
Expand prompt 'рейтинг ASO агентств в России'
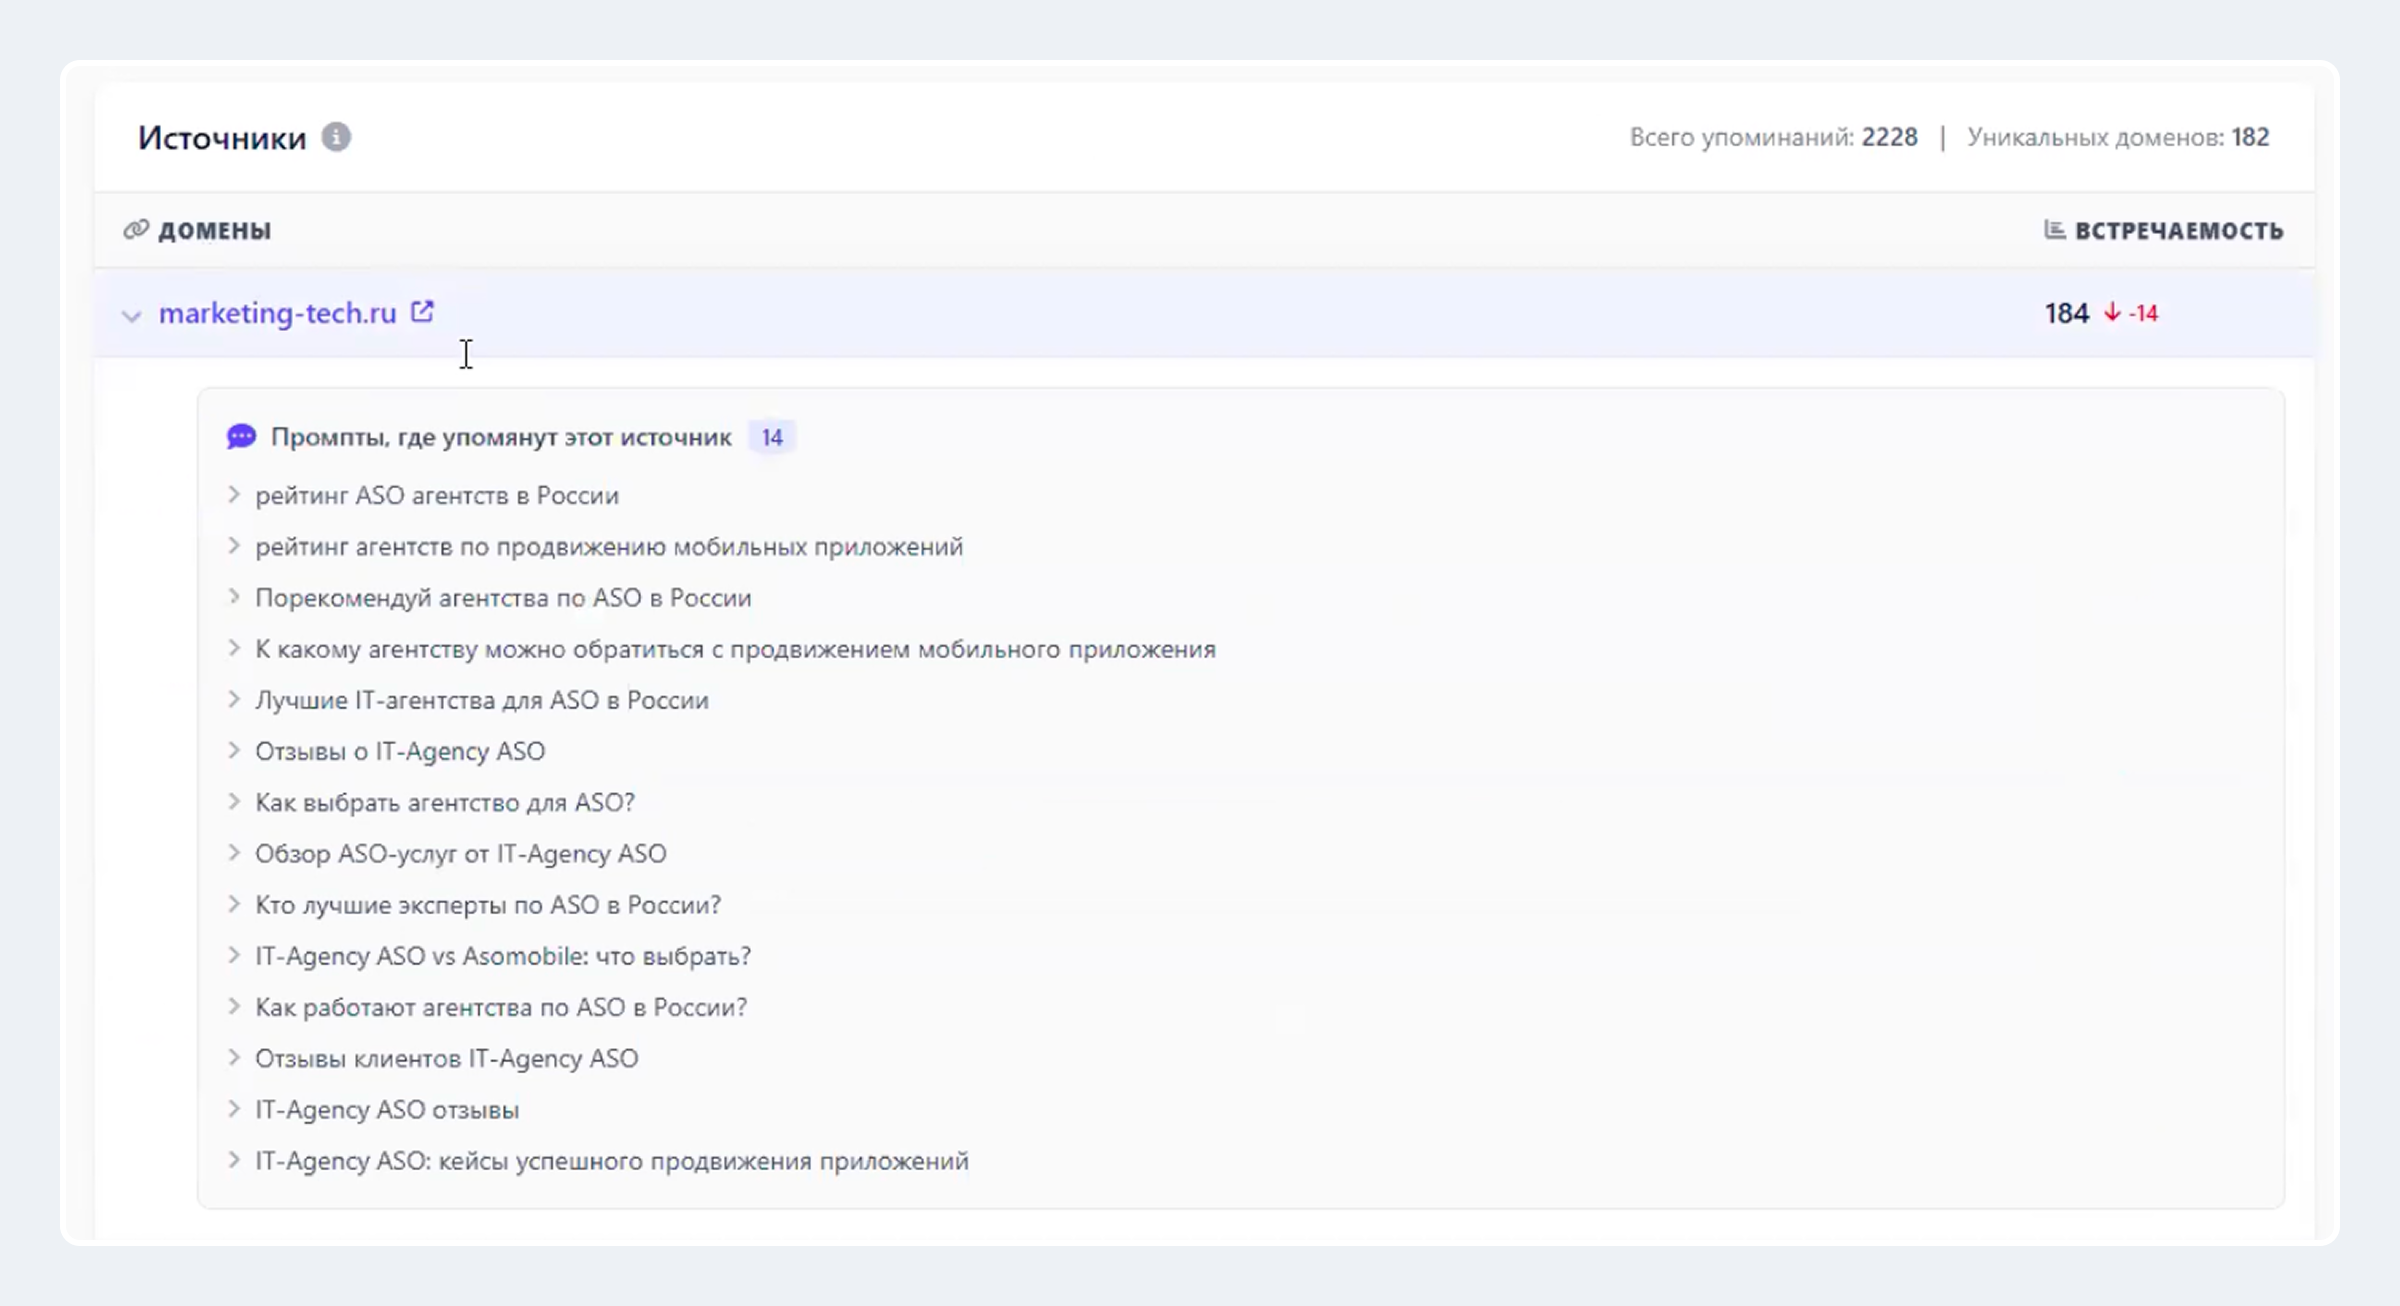234,495
